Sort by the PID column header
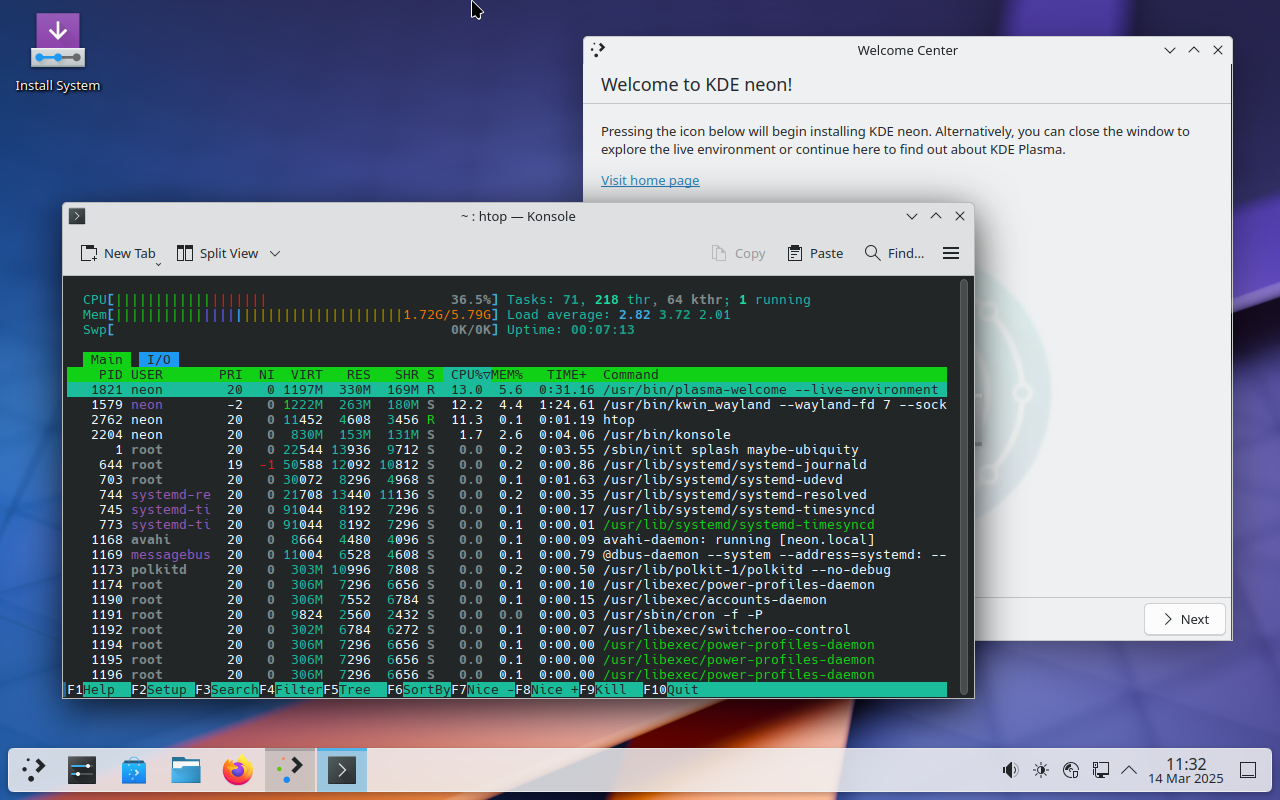The image size is (1280, 800). click(x=110, y=374)
